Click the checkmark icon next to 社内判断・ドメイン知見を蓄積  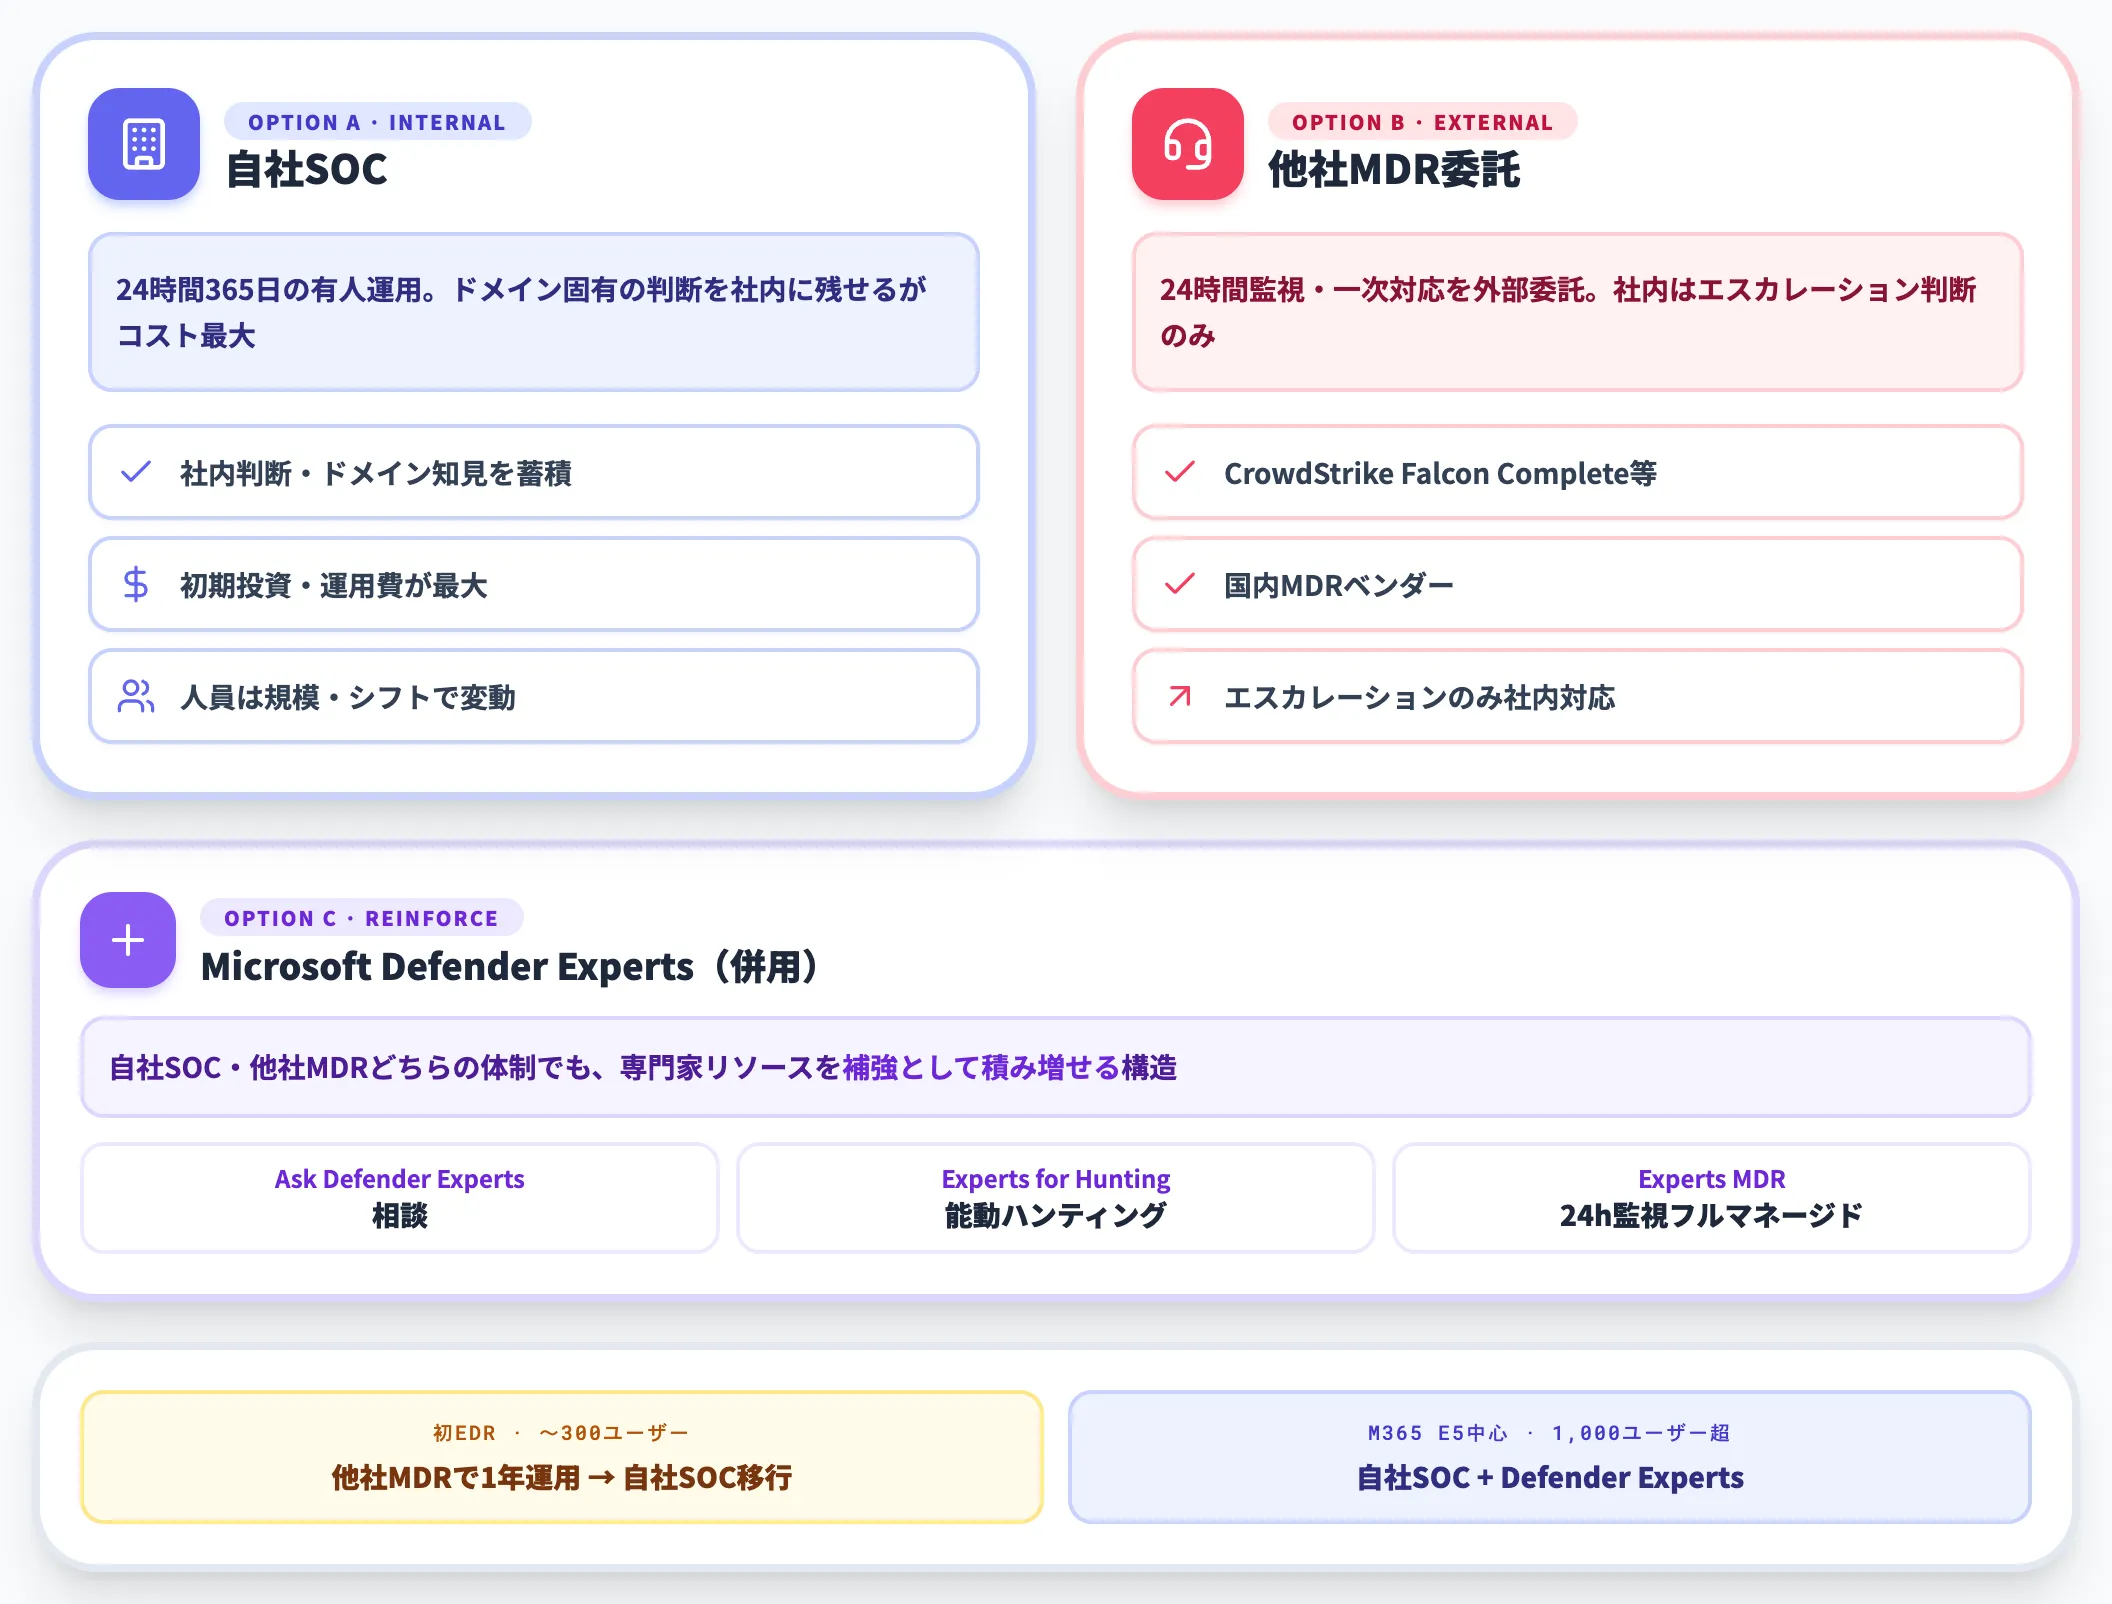coord(136,472)
